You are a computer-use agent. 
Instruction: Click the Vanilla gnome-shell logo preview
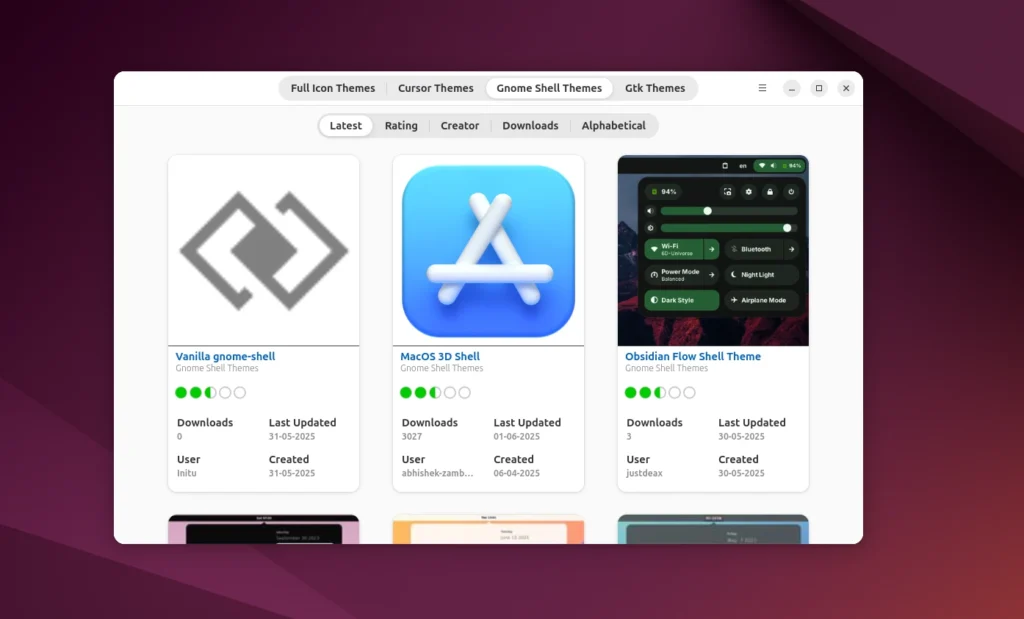tap(263, 249)
